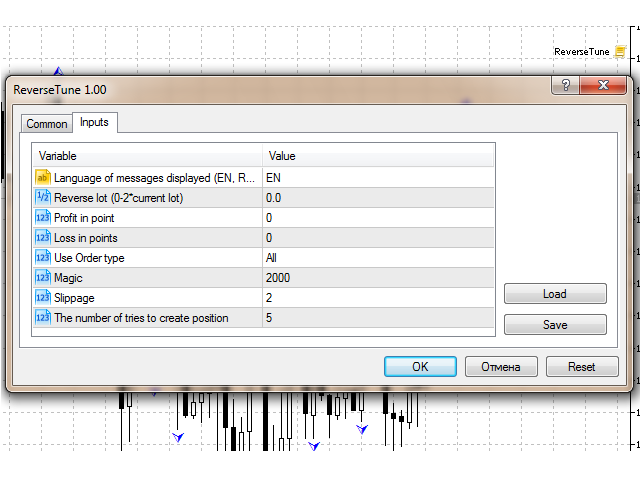
Task: Open dialog help question mark button
Action: pyautogui.click(x=567, y=88)
